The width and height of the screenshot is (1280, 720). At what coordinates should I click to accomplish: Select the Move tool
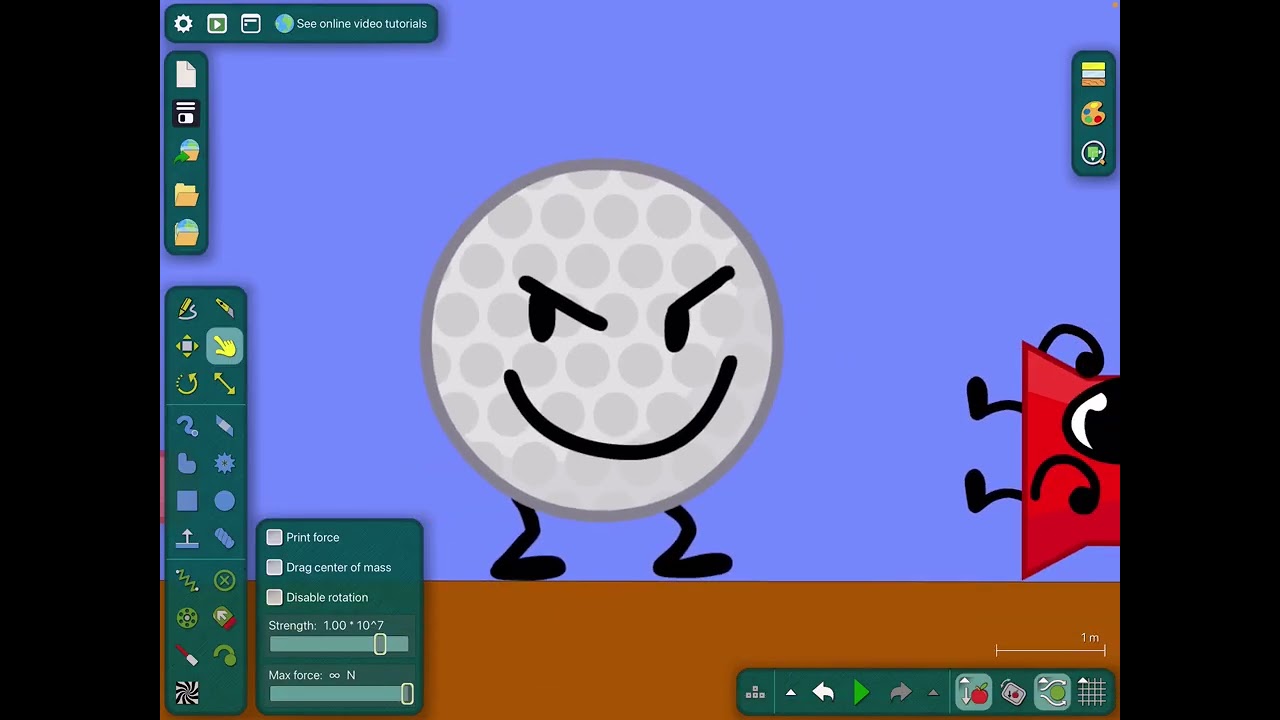[x=187, y=347]
